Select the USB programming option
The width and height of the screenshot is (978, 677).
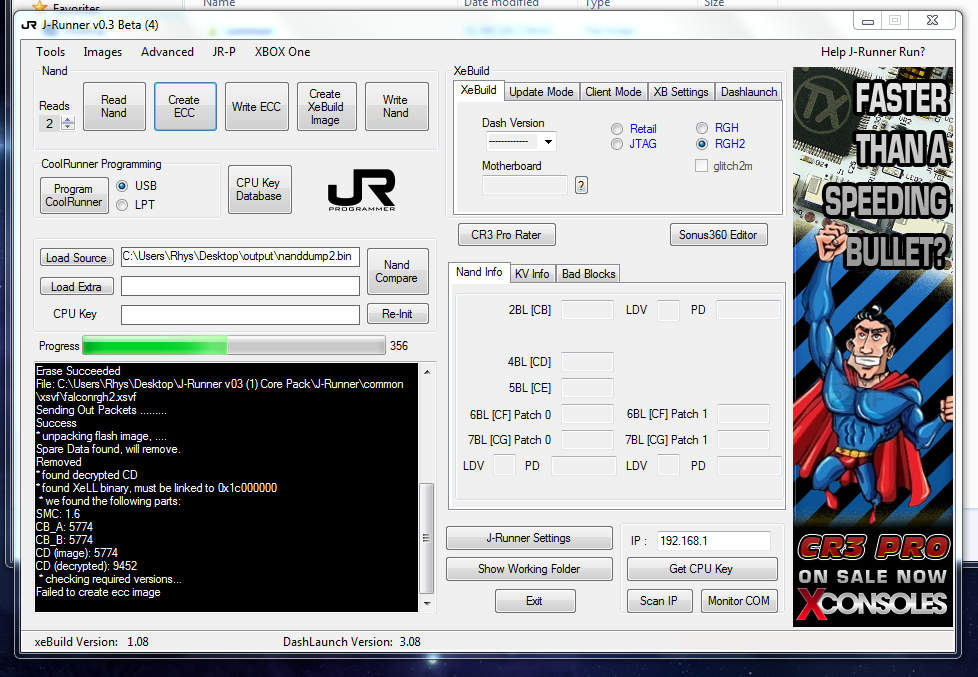coord(122,186)
